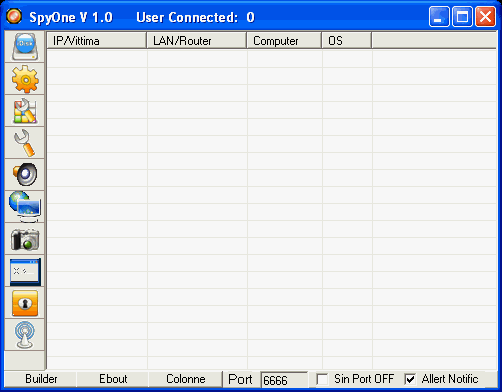
Task: Click the SpyOne title bar app icon
Action: pyautogui.click(x=14, y=16)
